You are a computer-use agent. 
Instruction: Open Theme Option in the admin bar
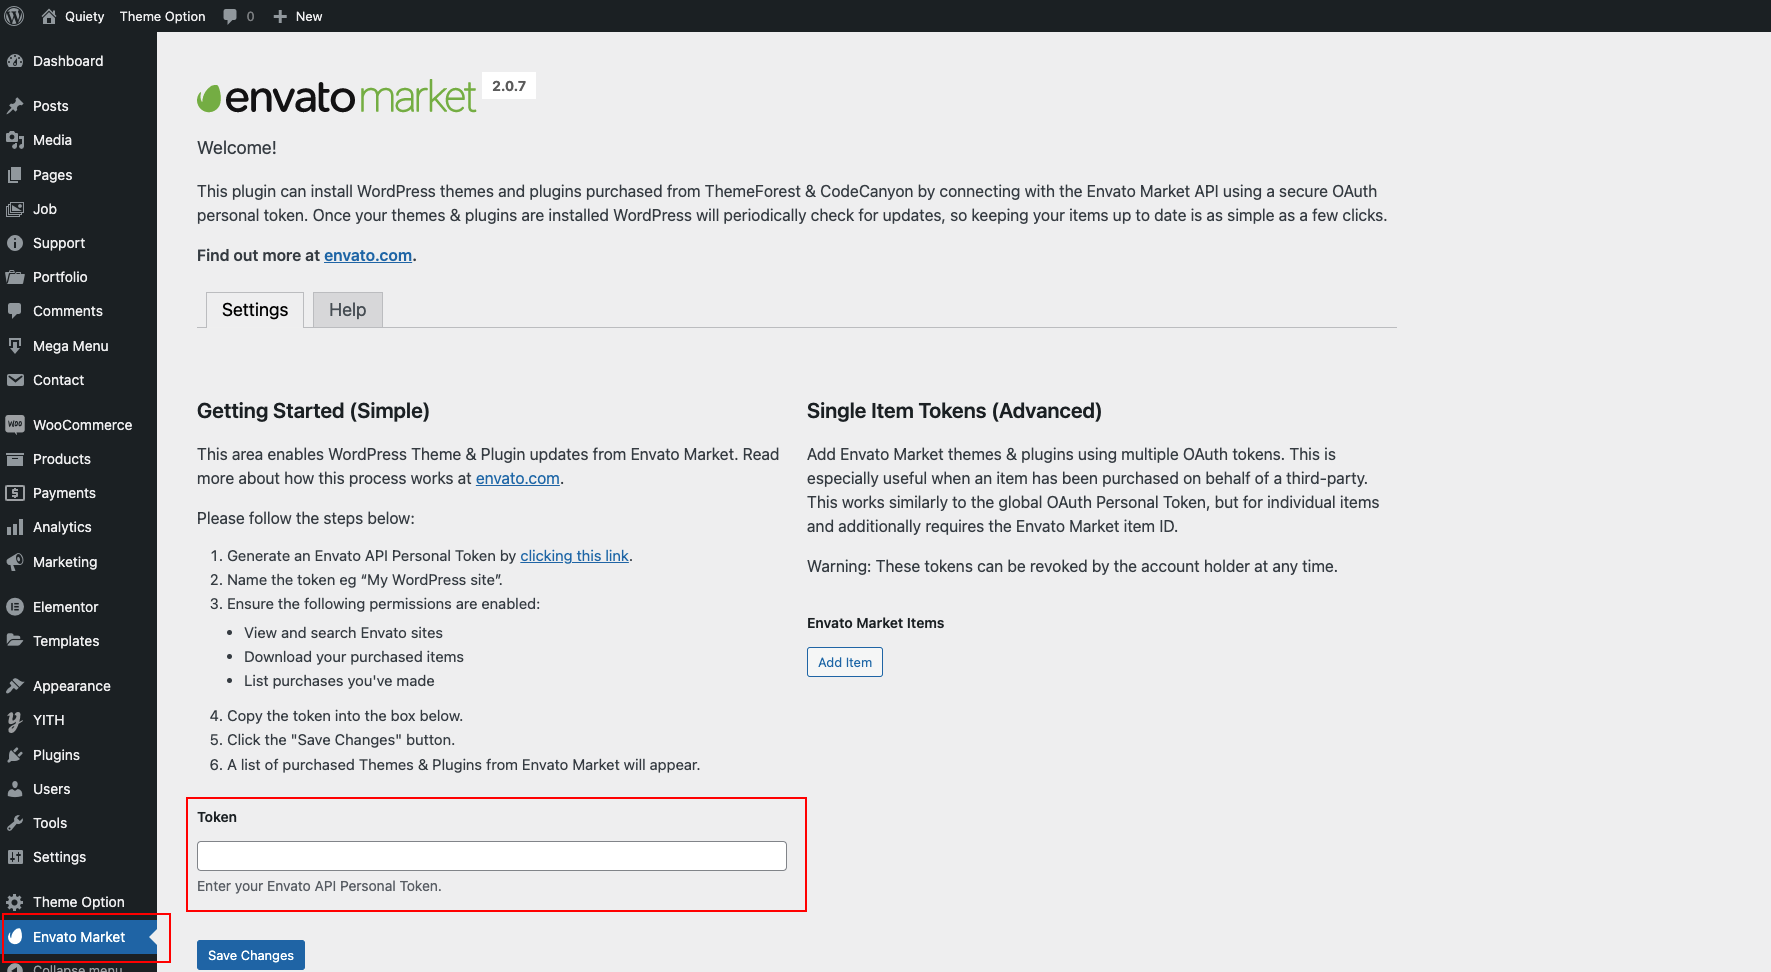pyautogui.click(x=162, y=16)
